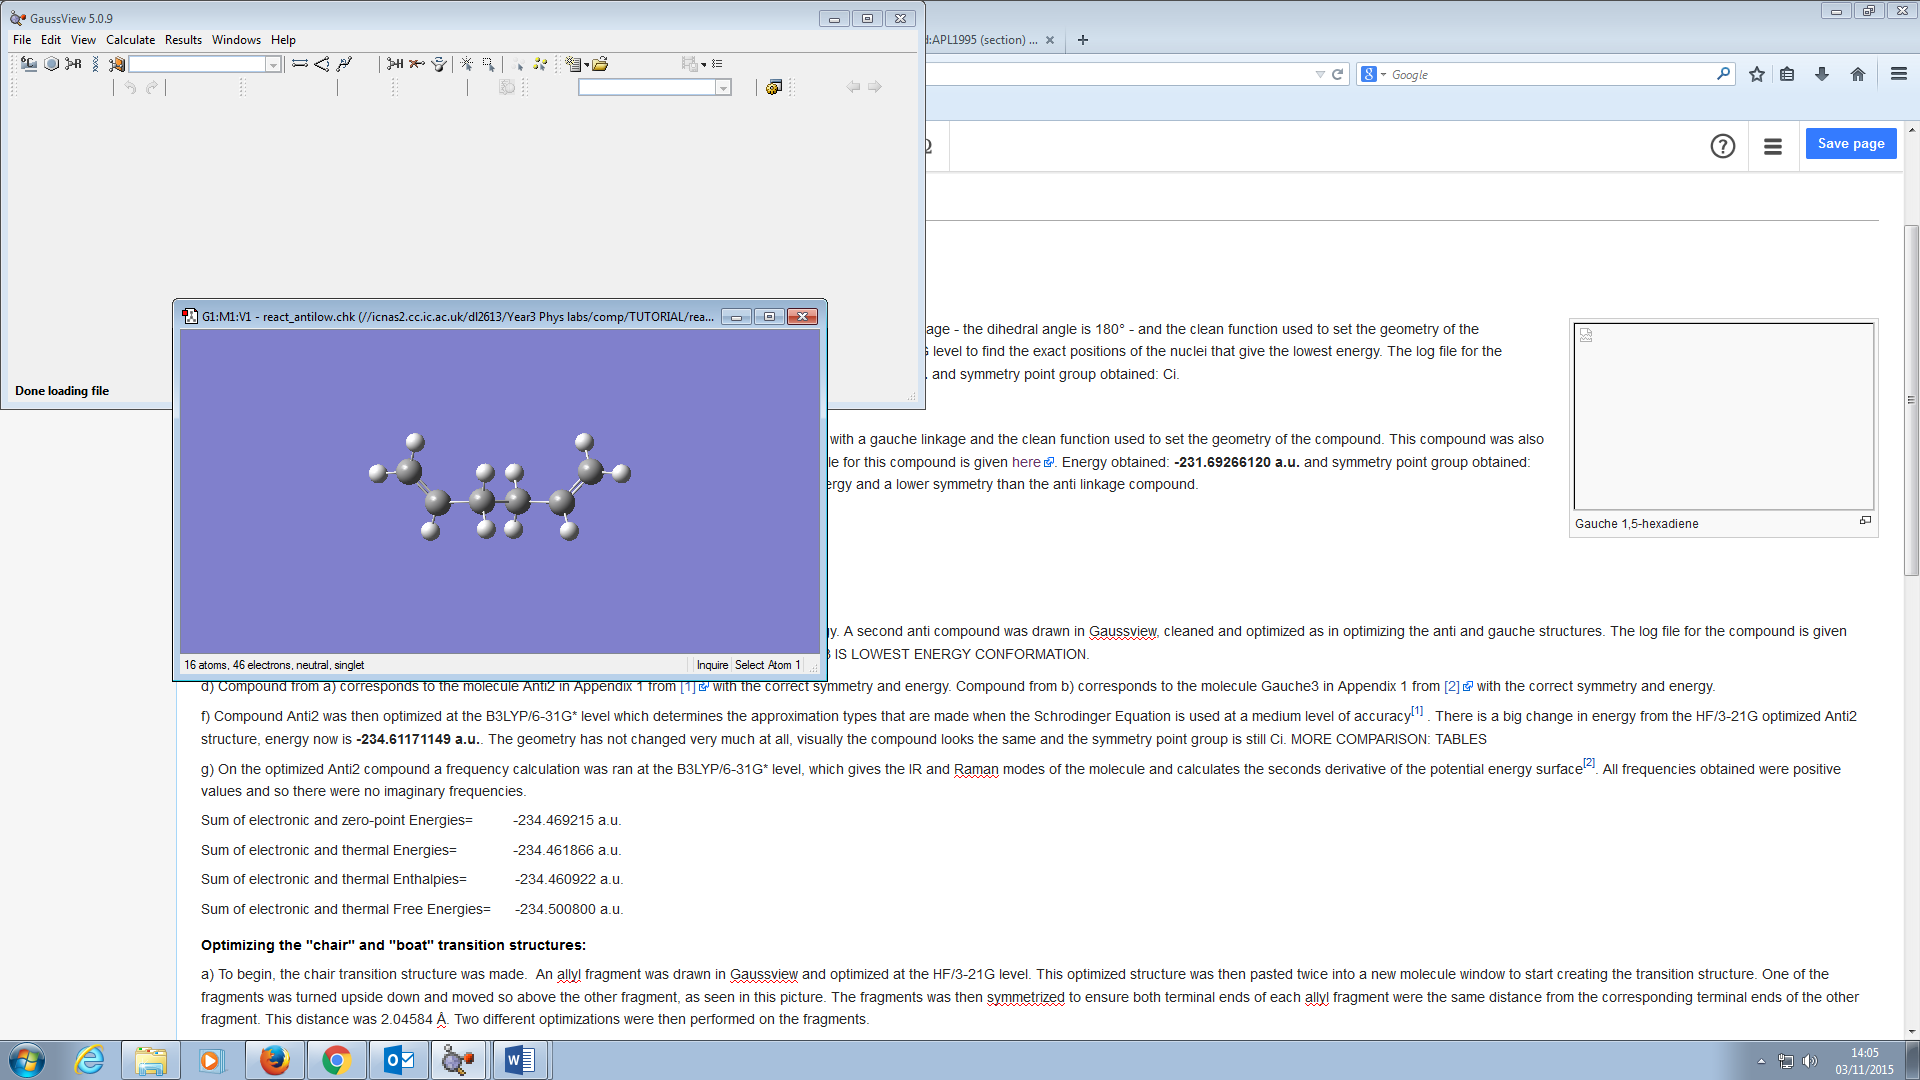Screen dimensions: 1920x1080
Task: Select the Biological Fragment tool
Action: (95, 64)
